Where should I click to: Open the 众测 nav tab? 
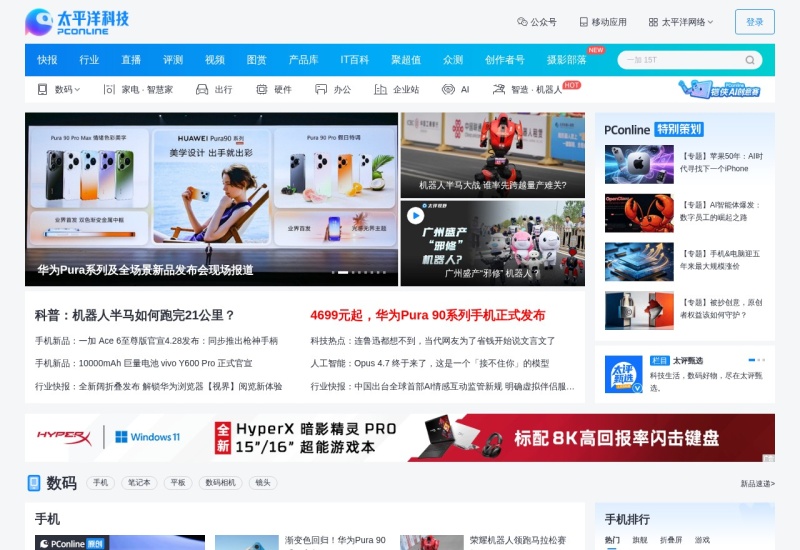pos(453,60)
